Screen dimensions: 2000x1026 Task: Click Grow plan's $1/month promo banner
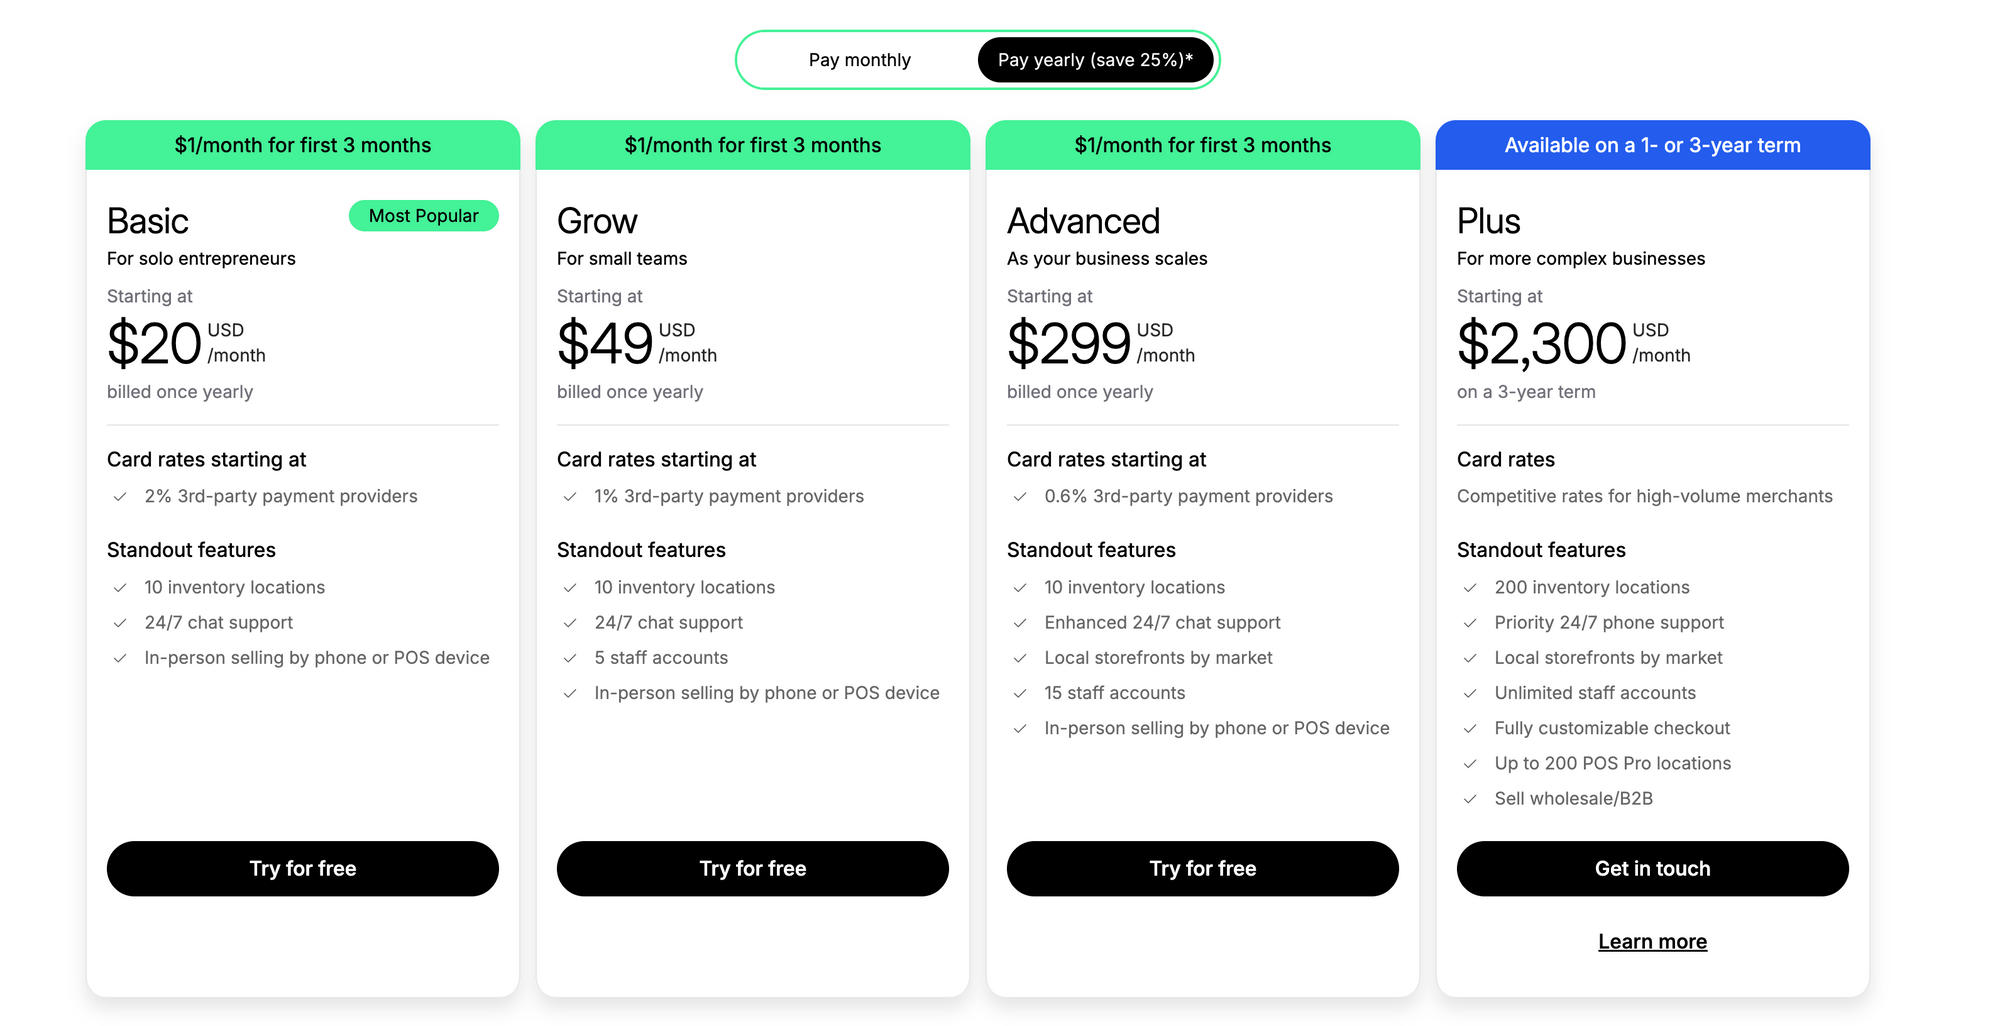[x=752, y=145]
